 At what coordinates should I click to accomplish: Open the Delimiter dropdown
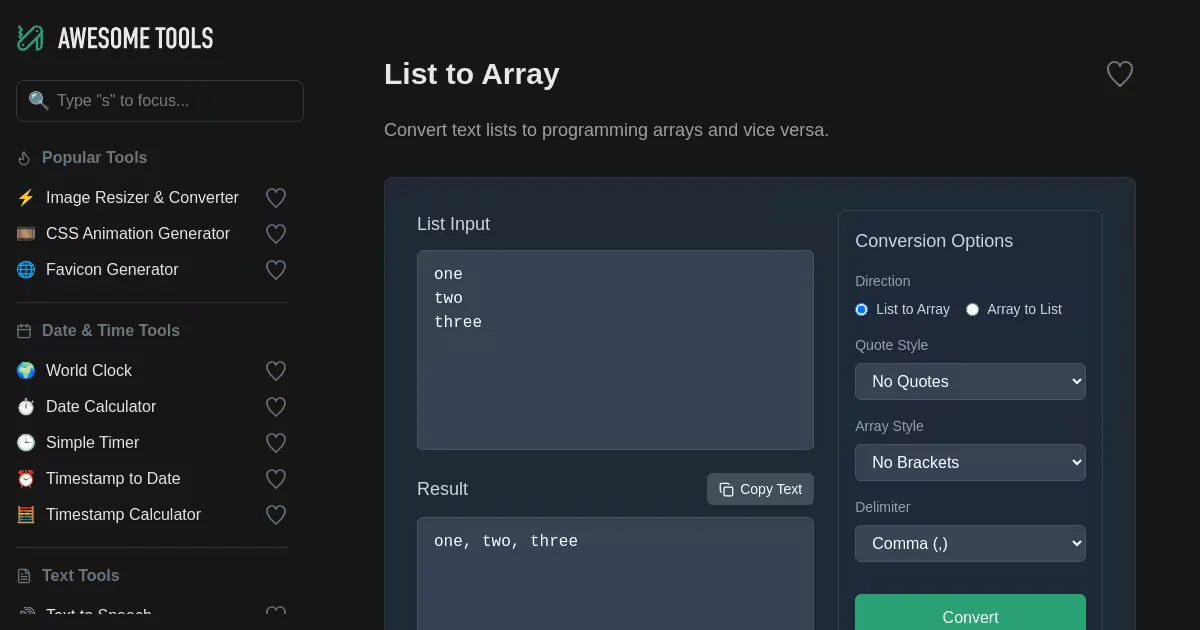[969, 543]
